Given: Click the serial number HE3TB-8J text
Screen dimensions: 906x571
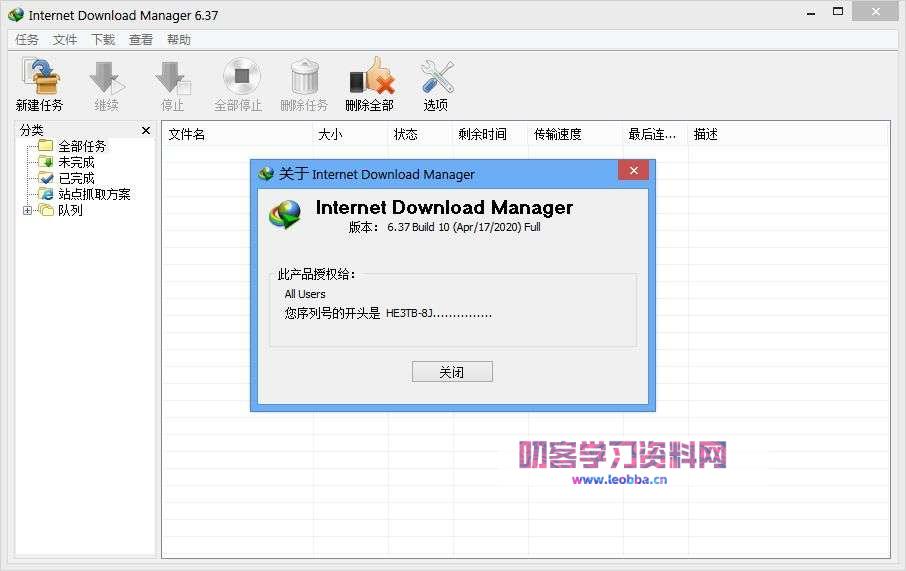Looking at the screenshot, I should pyautogui.click(x=439, y=314).
